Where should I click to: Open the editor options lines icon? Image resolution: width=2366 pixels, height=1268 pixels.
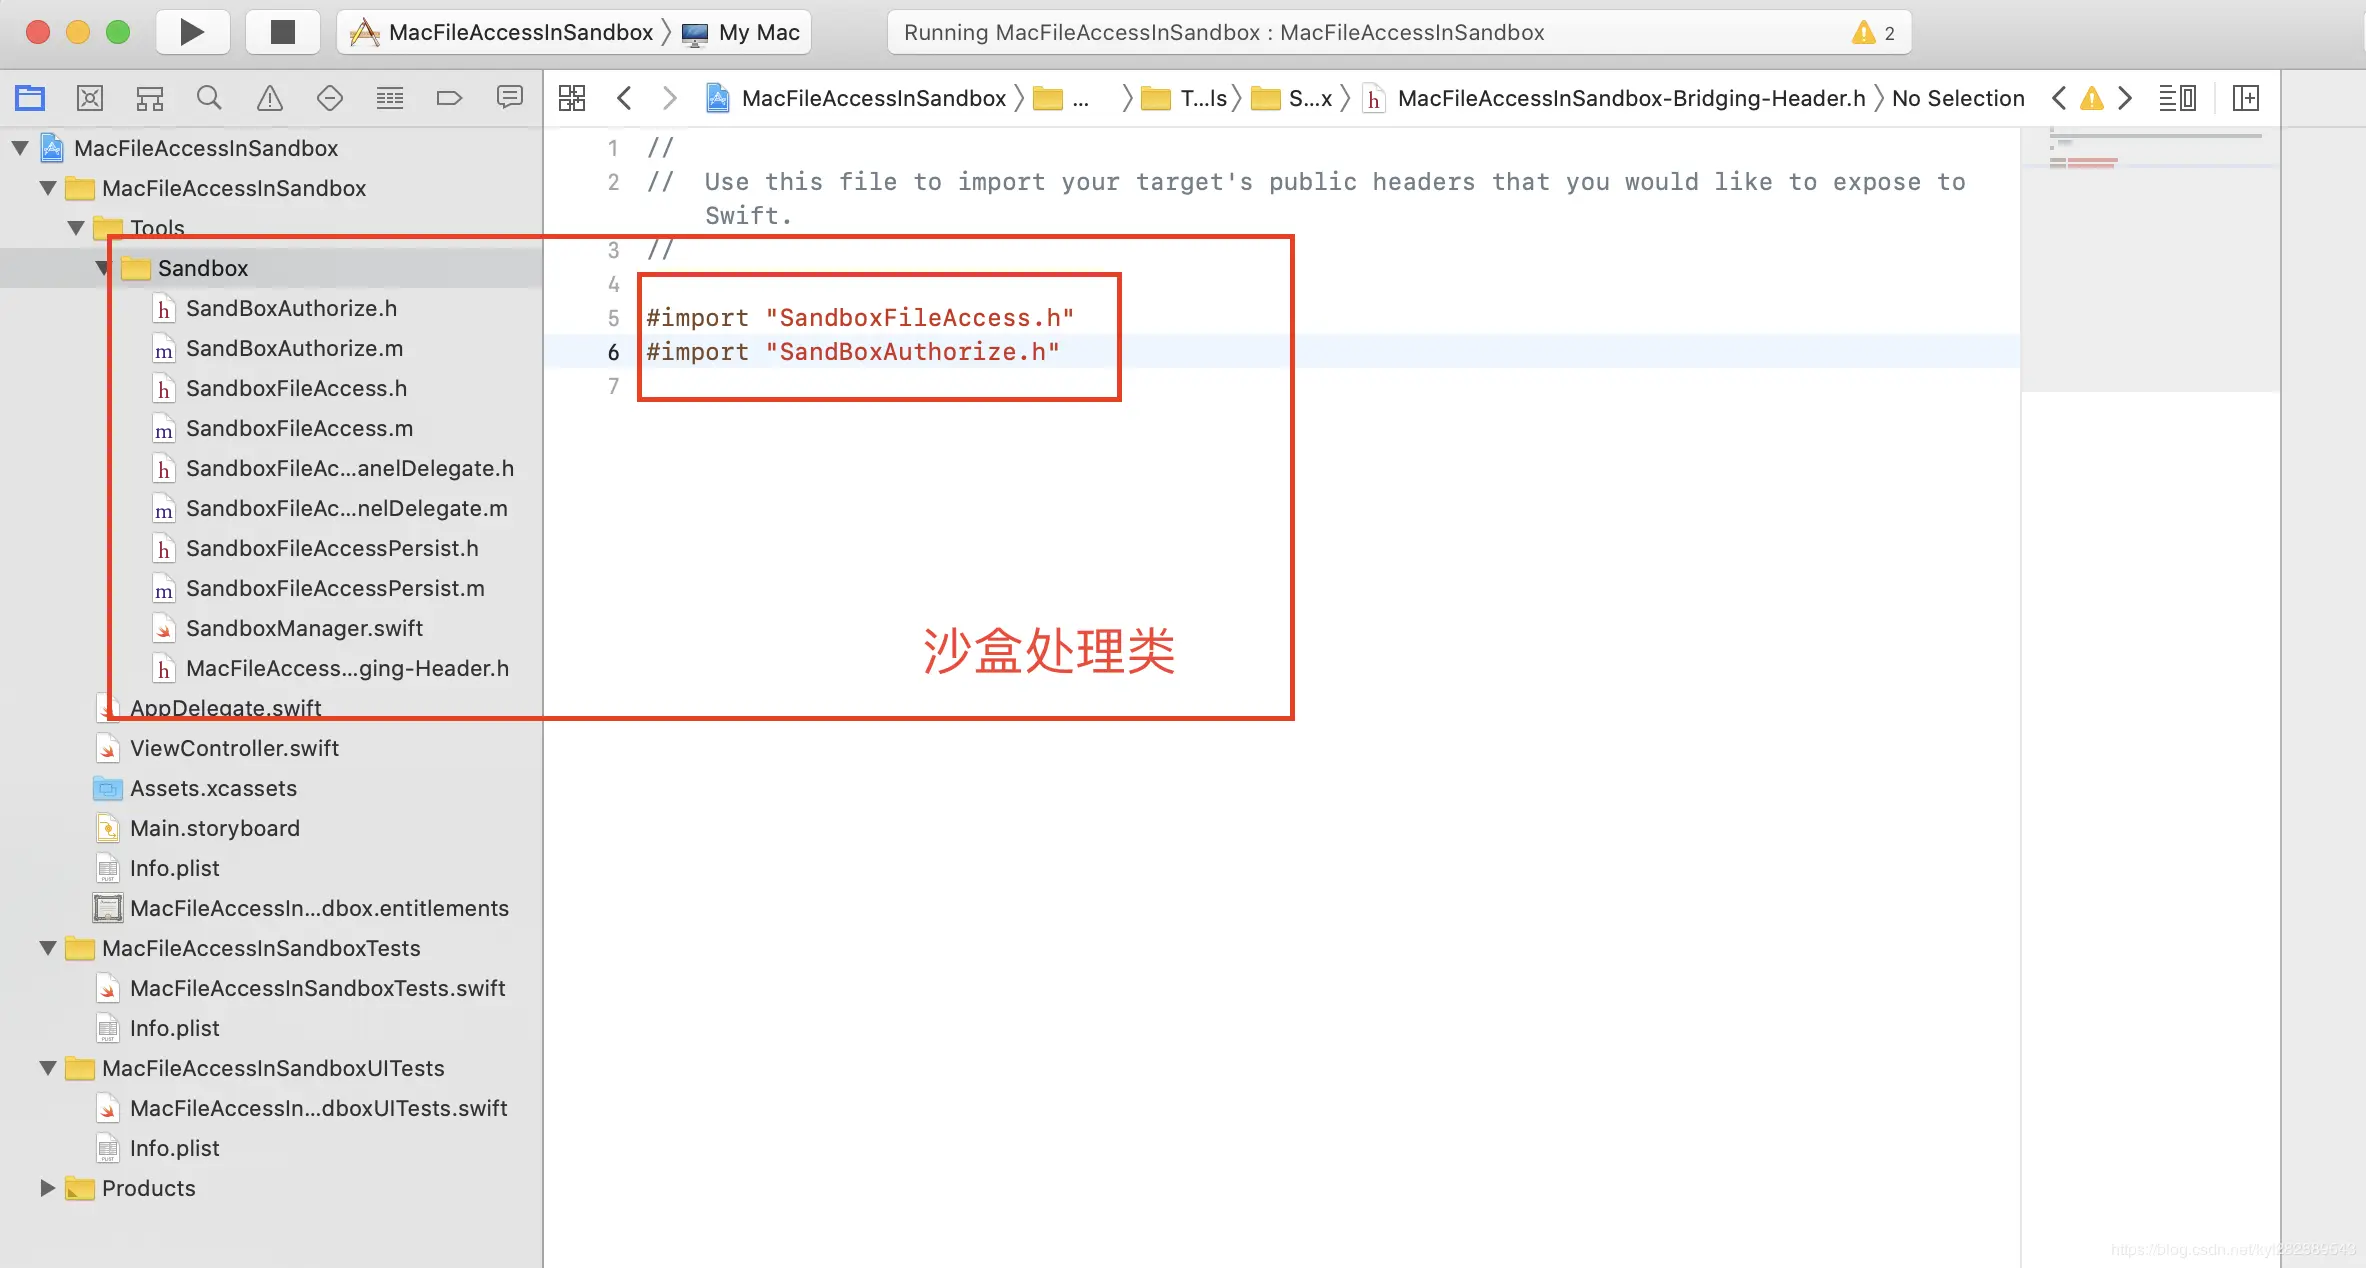(x=2177, y=98)
